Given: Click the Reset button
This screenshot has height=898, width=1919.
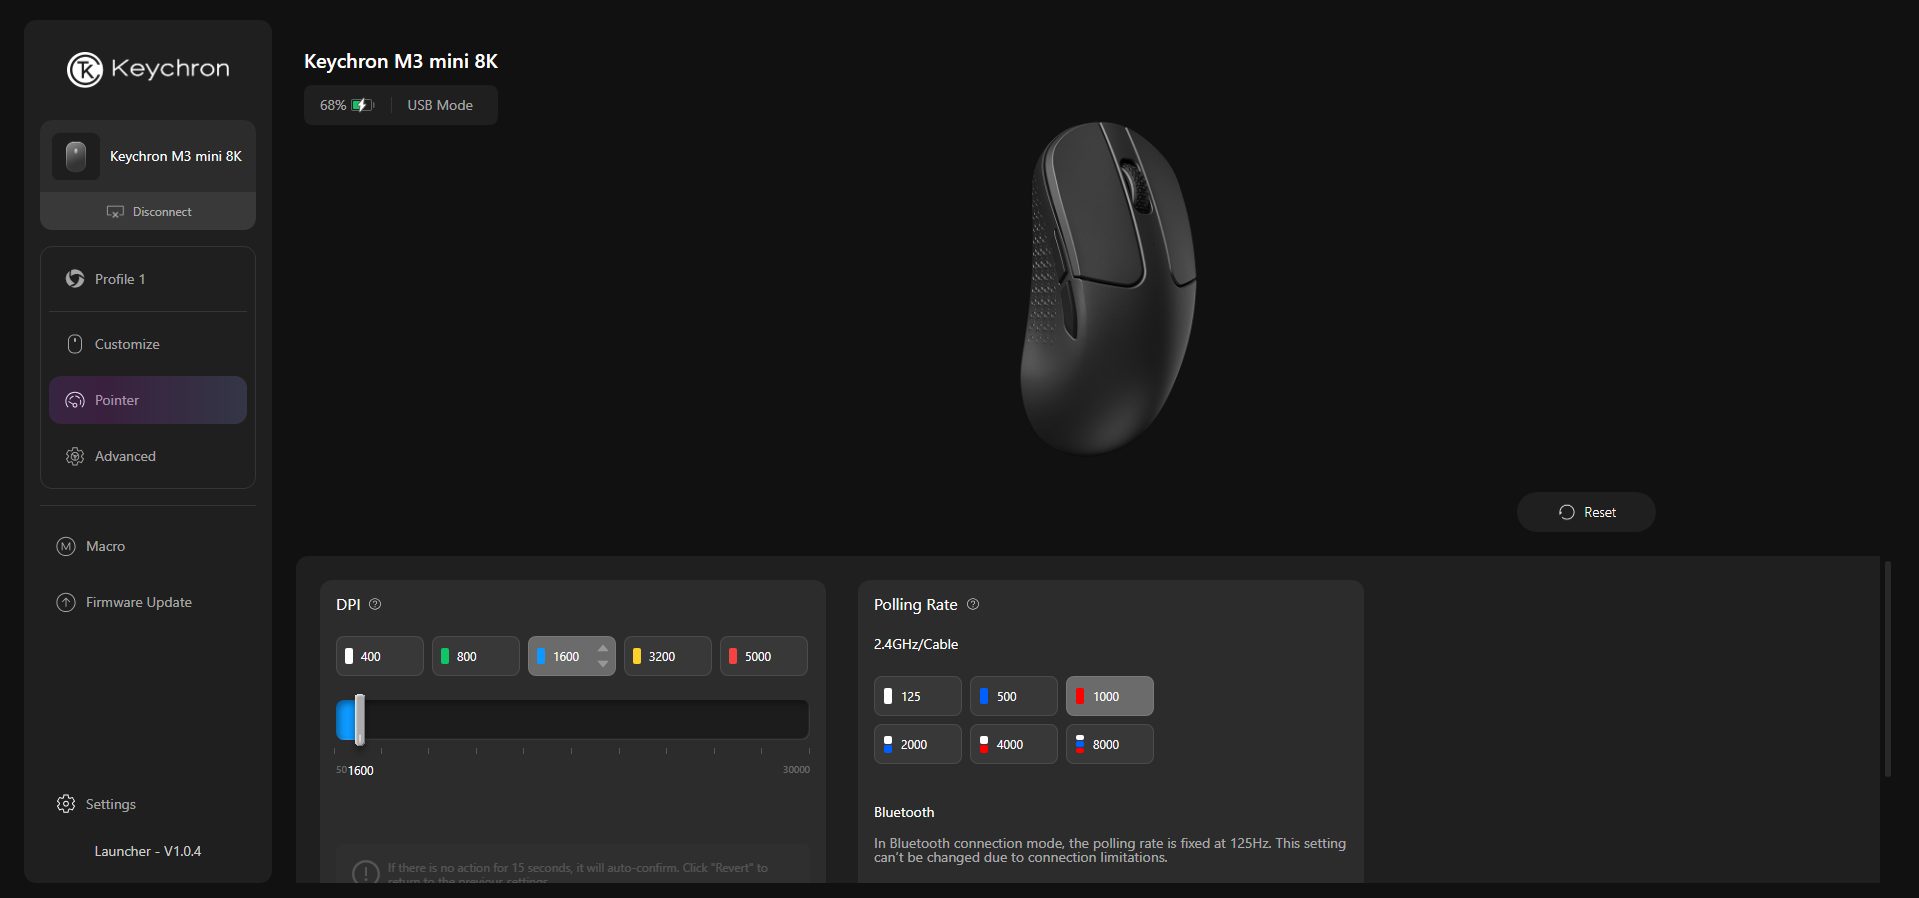Looking at the screenshot, I should coord(1586,512).
